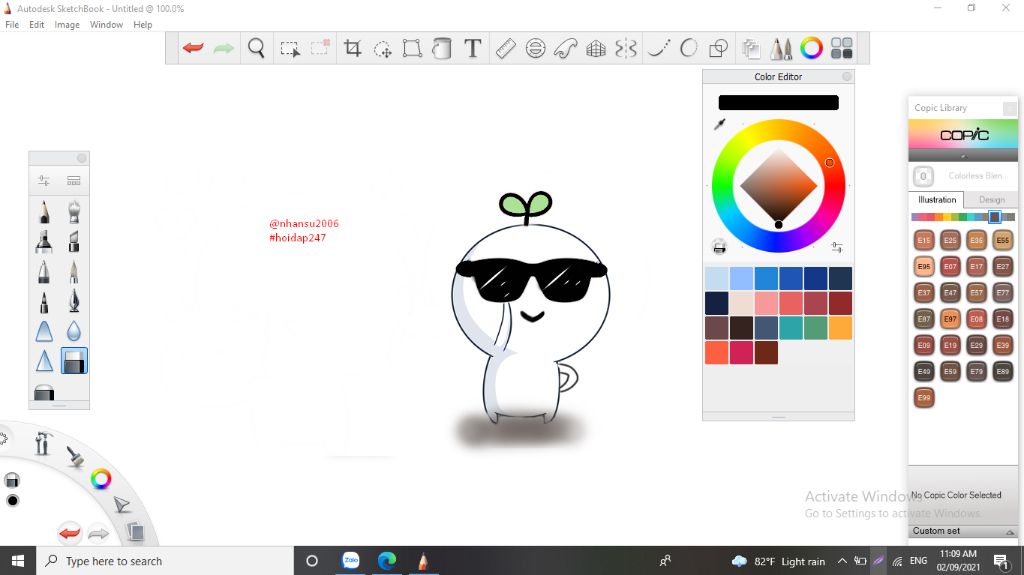Pick the eyedropper in Color Editor

[x=720, y=123]
